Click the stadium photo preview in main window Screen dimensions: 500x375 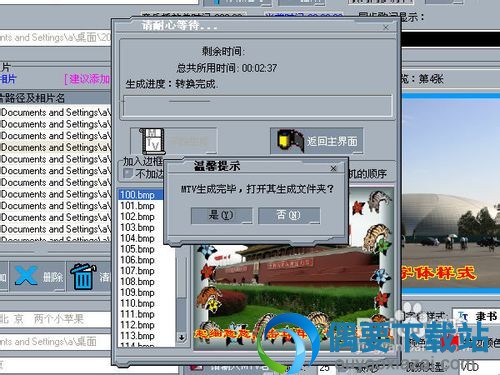click(451, 193)
